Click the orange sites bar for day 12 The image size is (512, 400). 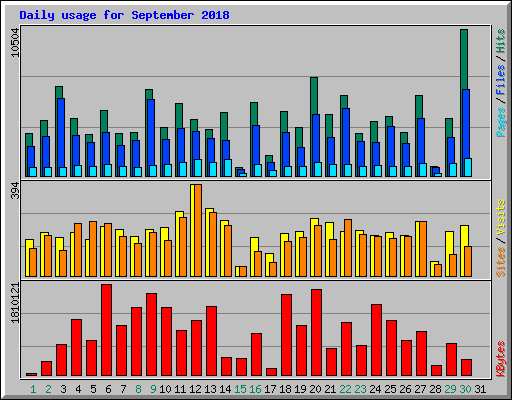(198, 230)
